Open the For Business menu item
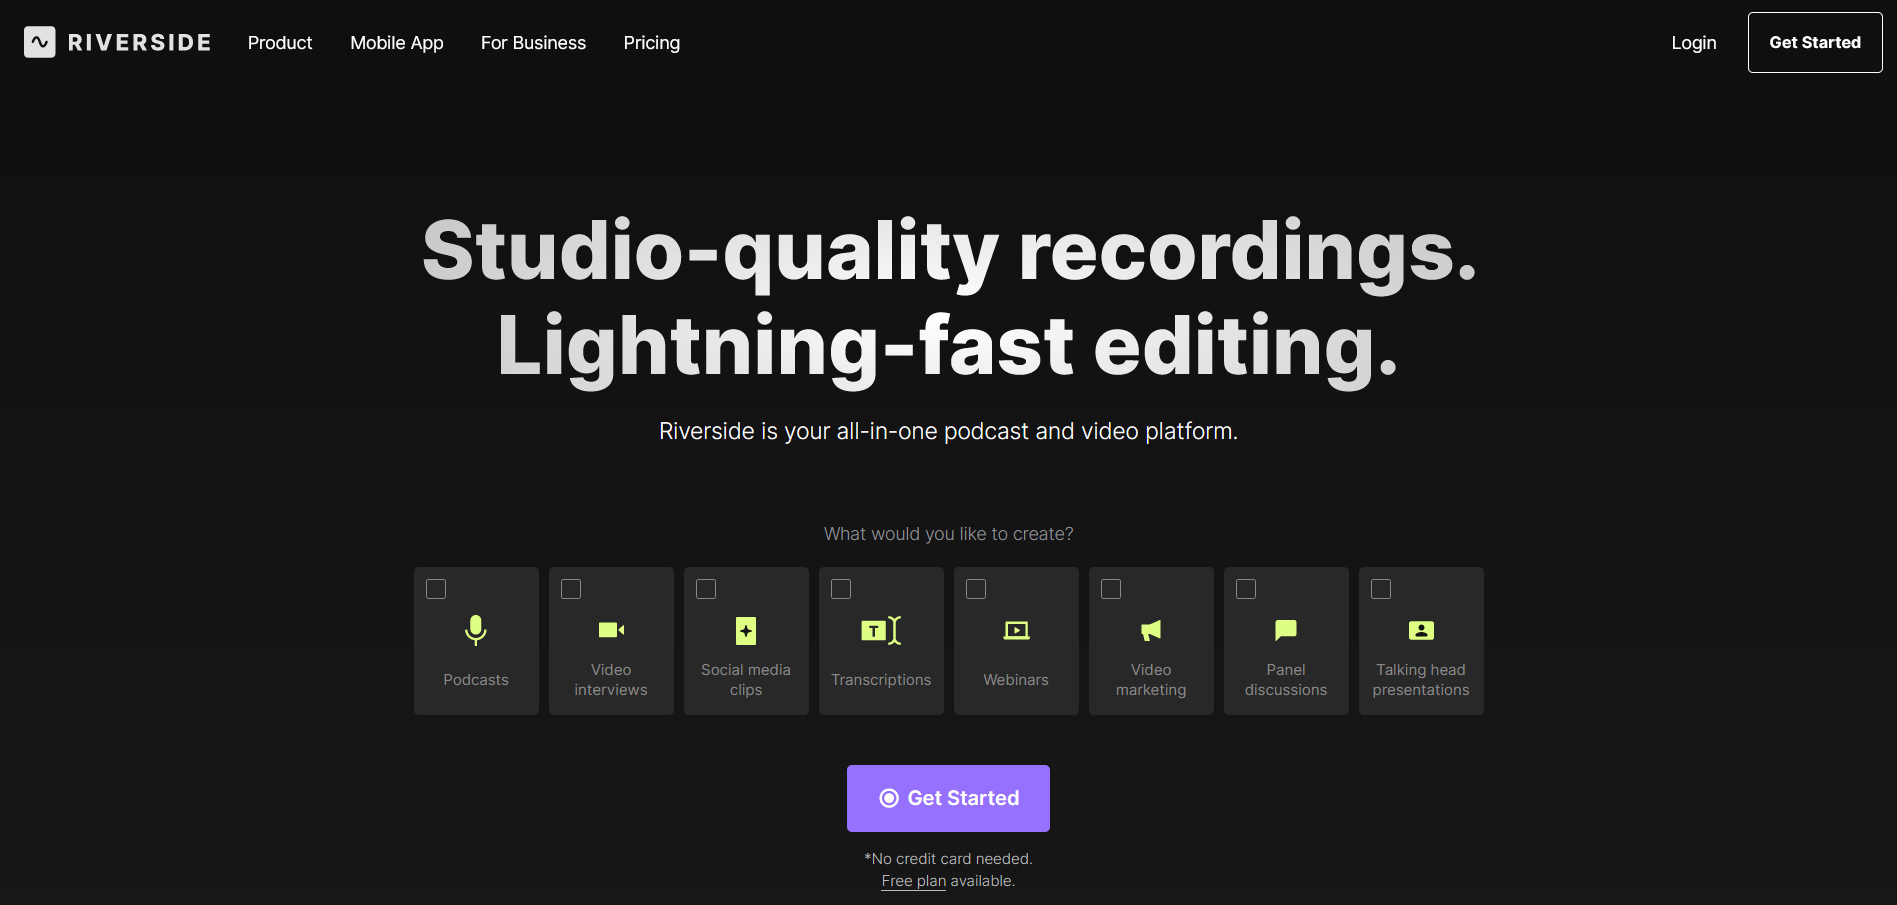This screenshot has height=905, width=1897. (533, 43)
